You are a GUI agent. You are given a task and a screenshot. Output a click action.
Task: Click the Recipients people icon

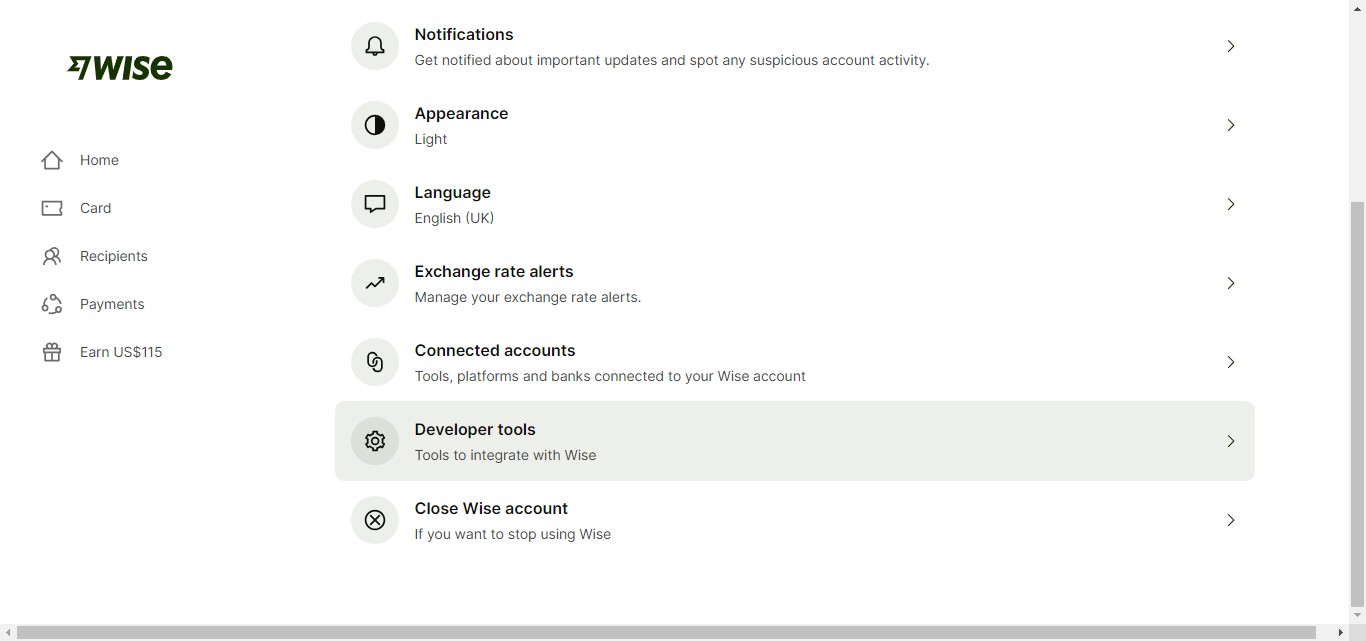51,256
